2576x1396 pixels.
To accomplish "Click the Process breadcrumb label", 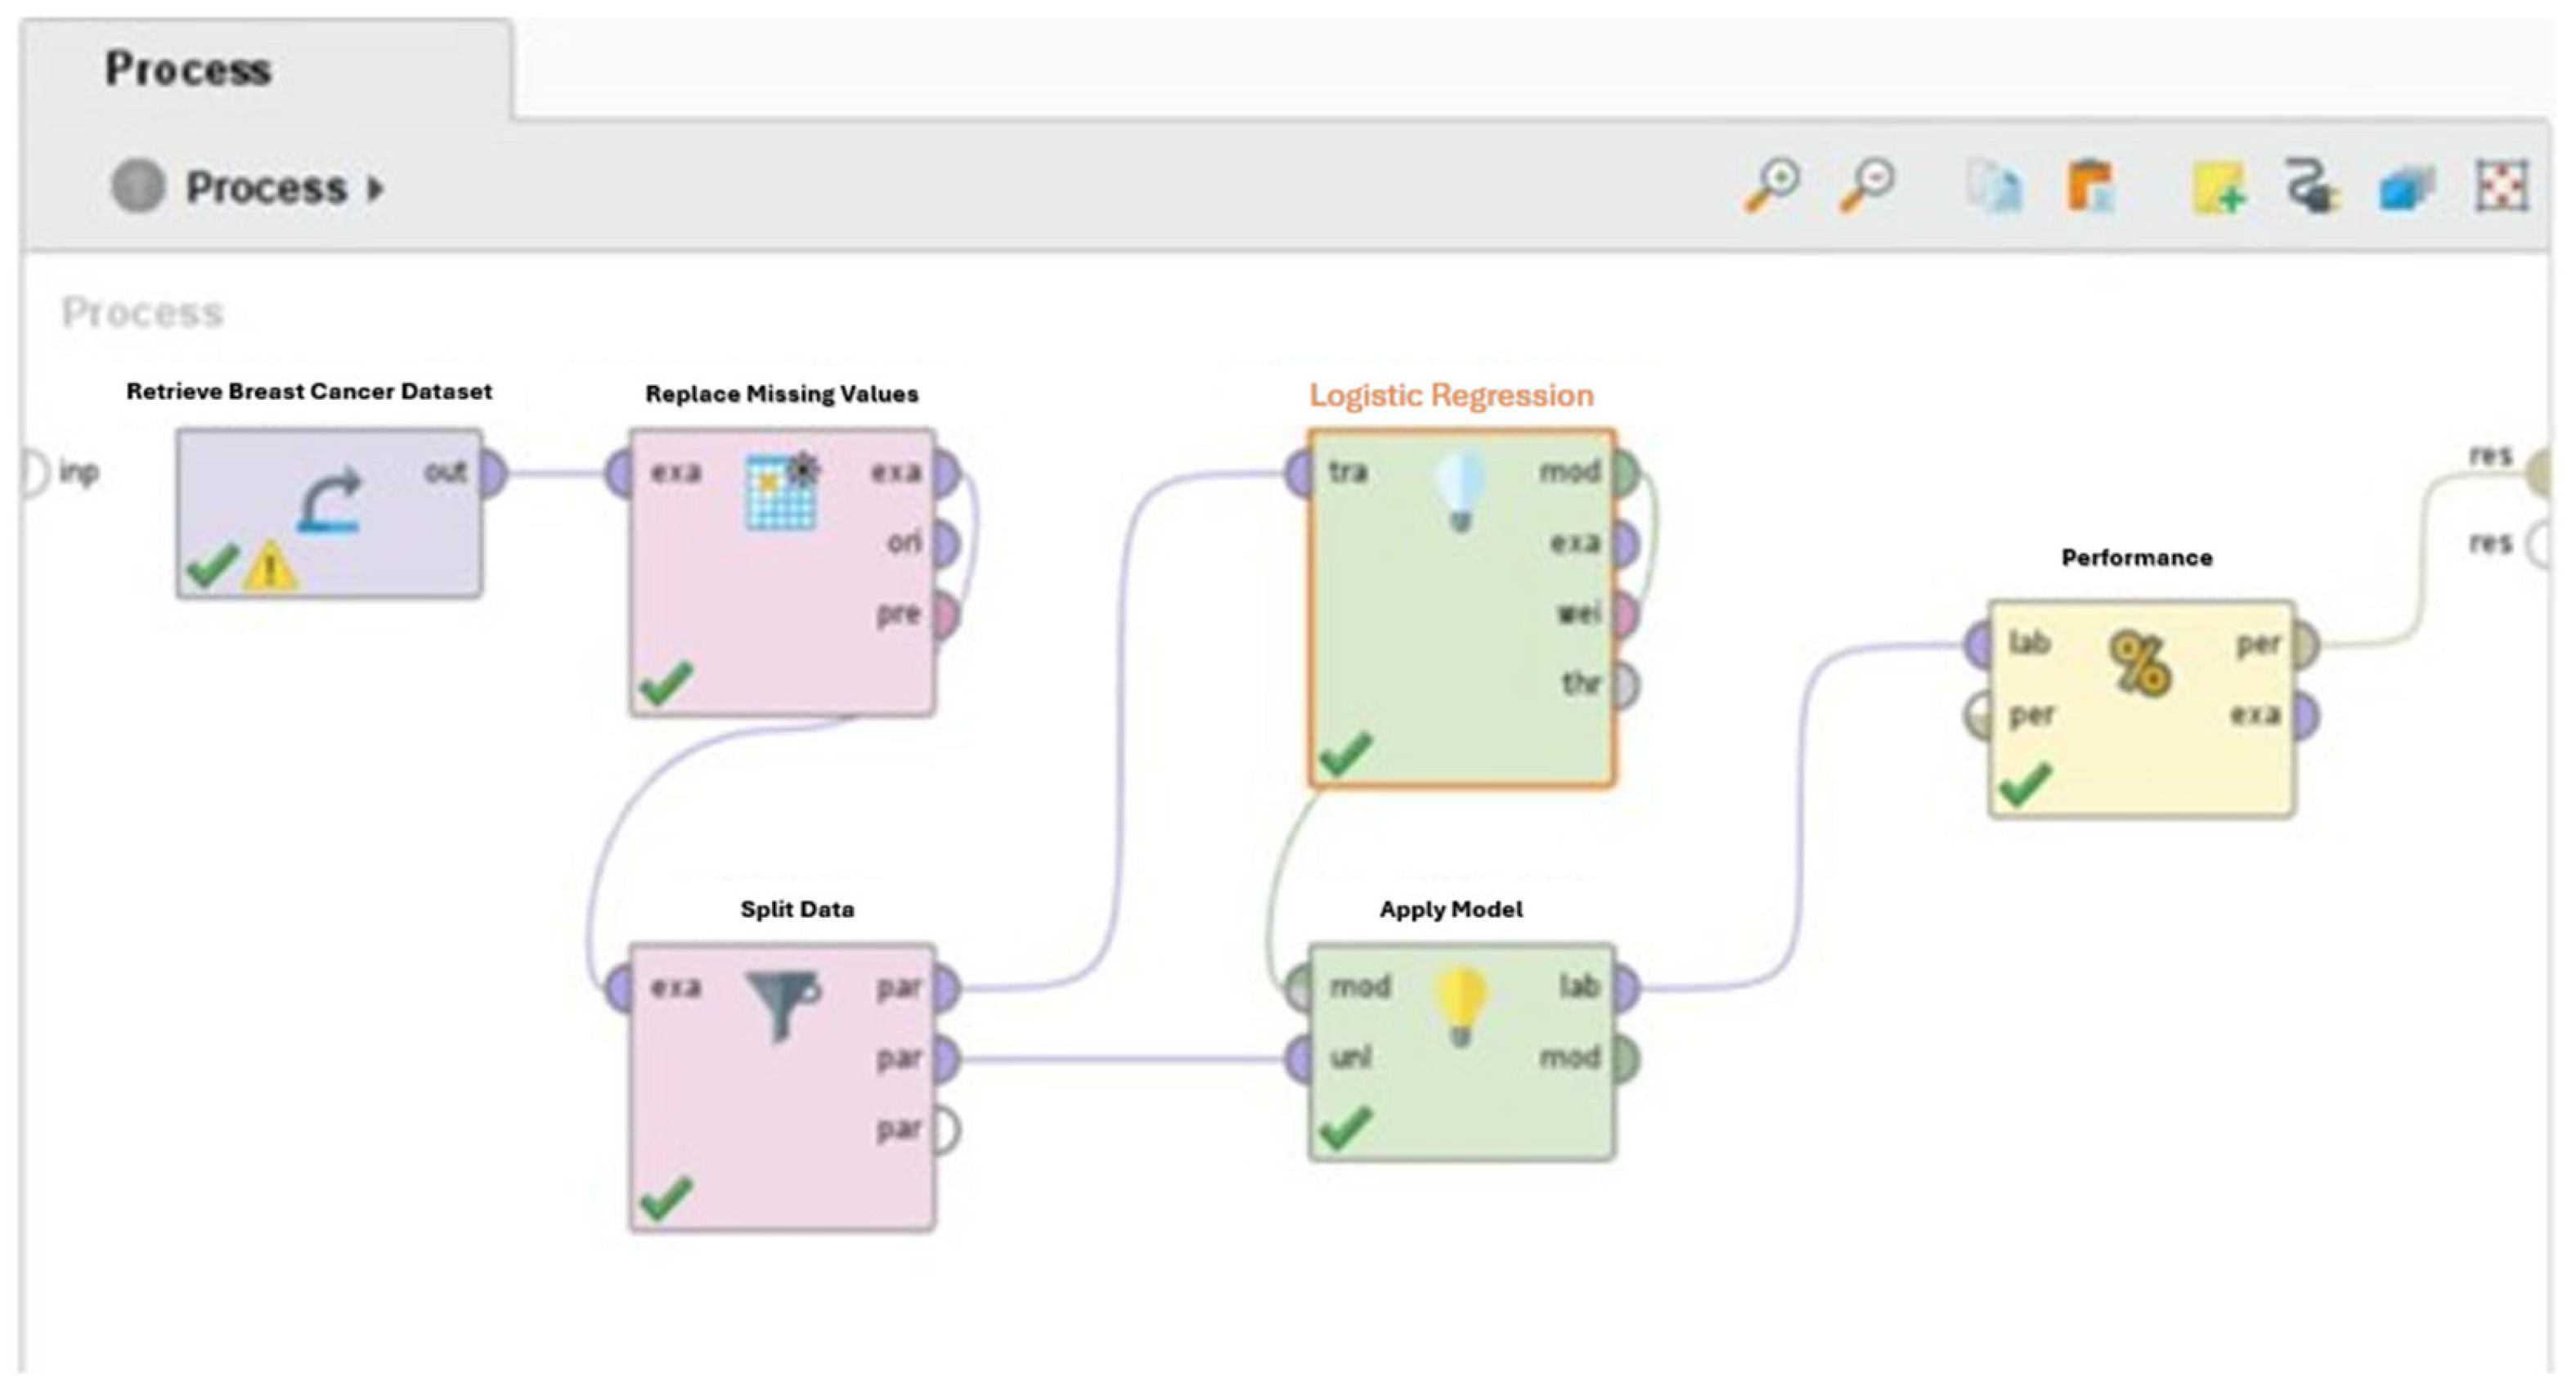I will (266, 188).
